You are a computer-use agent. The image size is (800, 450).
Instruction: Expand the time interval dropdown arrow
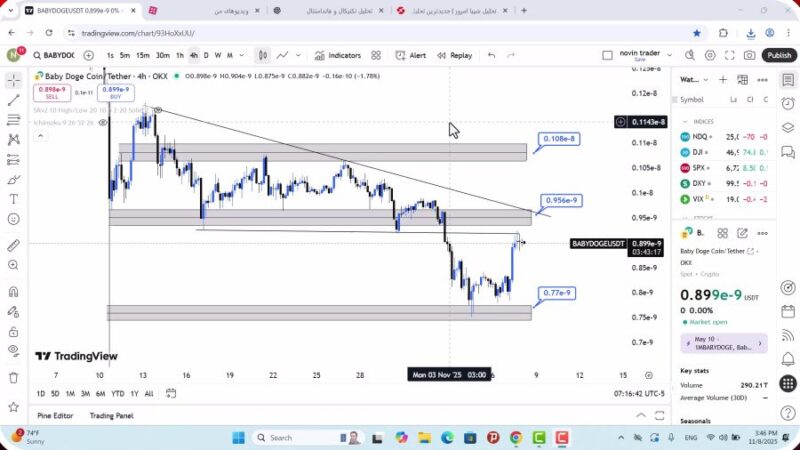pos(242,56)
